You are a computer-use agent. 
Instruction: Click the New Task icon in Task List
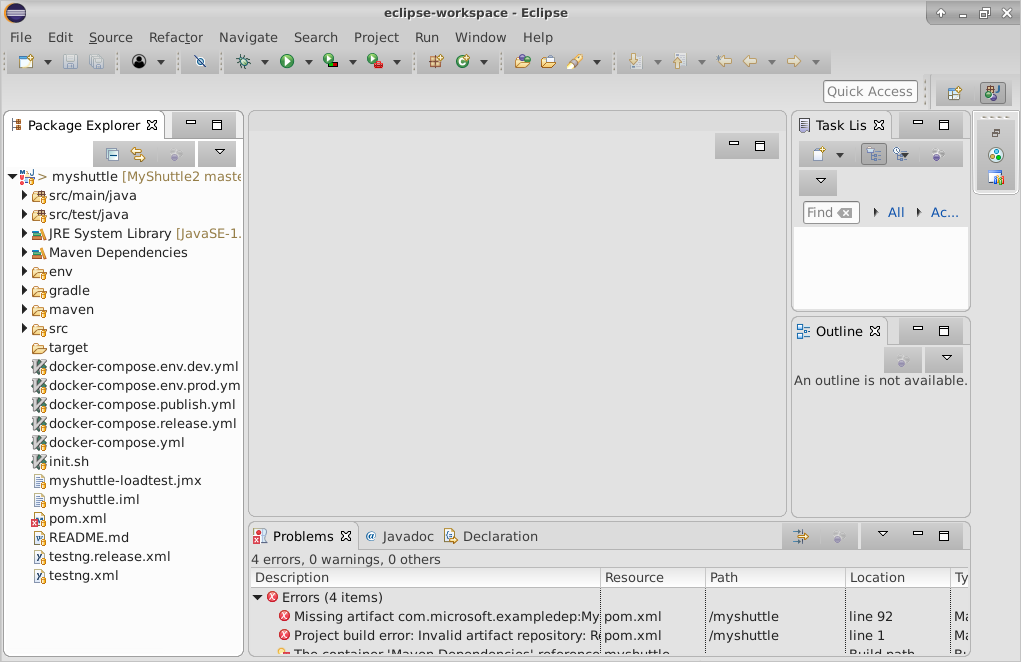(819, 154)
